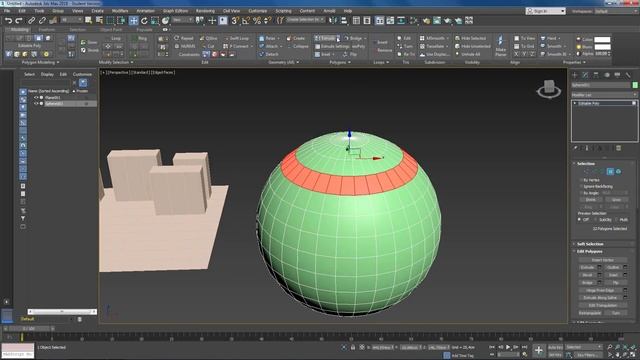Image resolution: width=640 pixels, height=360 pixels.
Task: Toggle the 3D Snaps icon
Action: click(x=235, y=20)
